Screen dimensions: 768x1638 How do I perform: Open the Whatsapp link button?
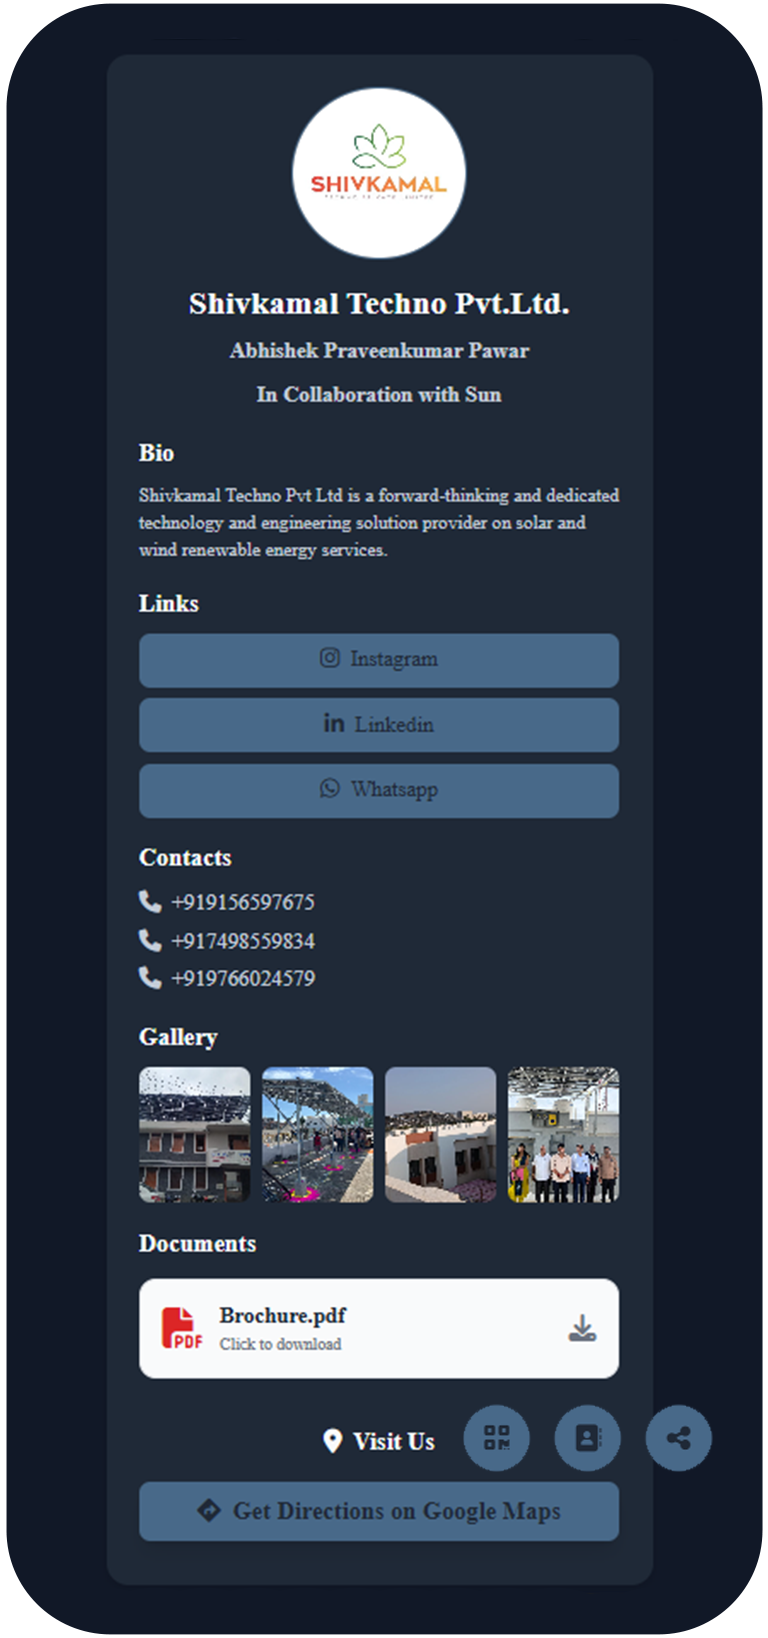point(379,791)
